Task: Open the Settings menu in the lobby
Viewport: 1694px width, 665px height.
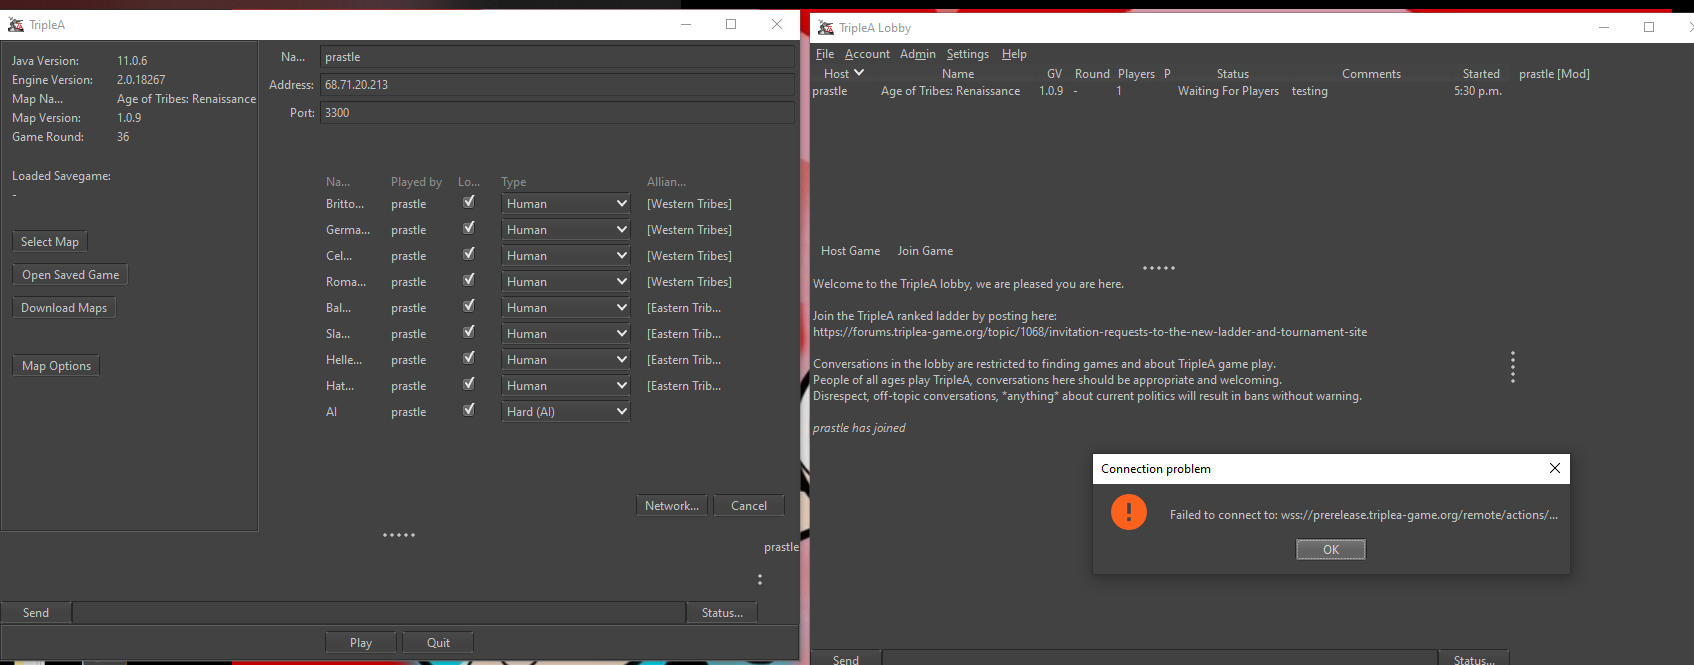Action: (968, 54)
